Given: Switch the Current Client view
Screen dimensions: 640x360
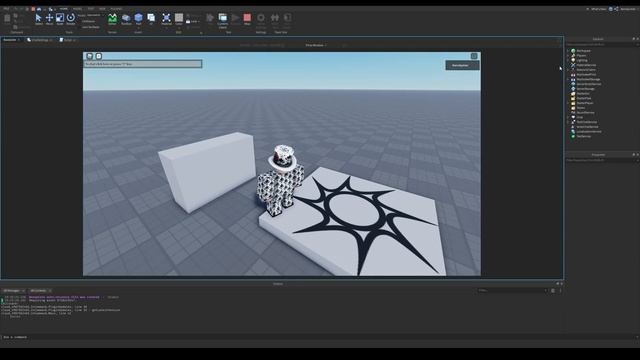Looking at the screenshot, I should tap(222, 20).
